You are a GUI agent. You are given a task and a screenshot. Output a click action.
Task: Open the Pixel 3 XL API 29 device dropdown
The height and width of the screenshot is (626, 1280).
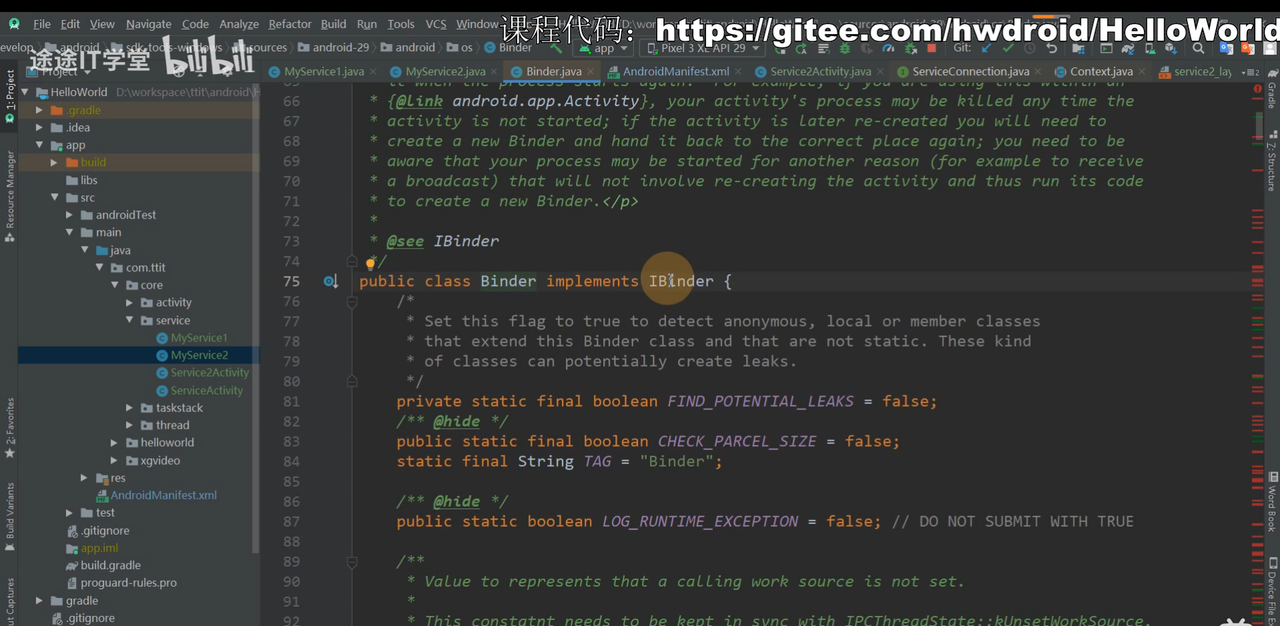(x=702, y=47)
